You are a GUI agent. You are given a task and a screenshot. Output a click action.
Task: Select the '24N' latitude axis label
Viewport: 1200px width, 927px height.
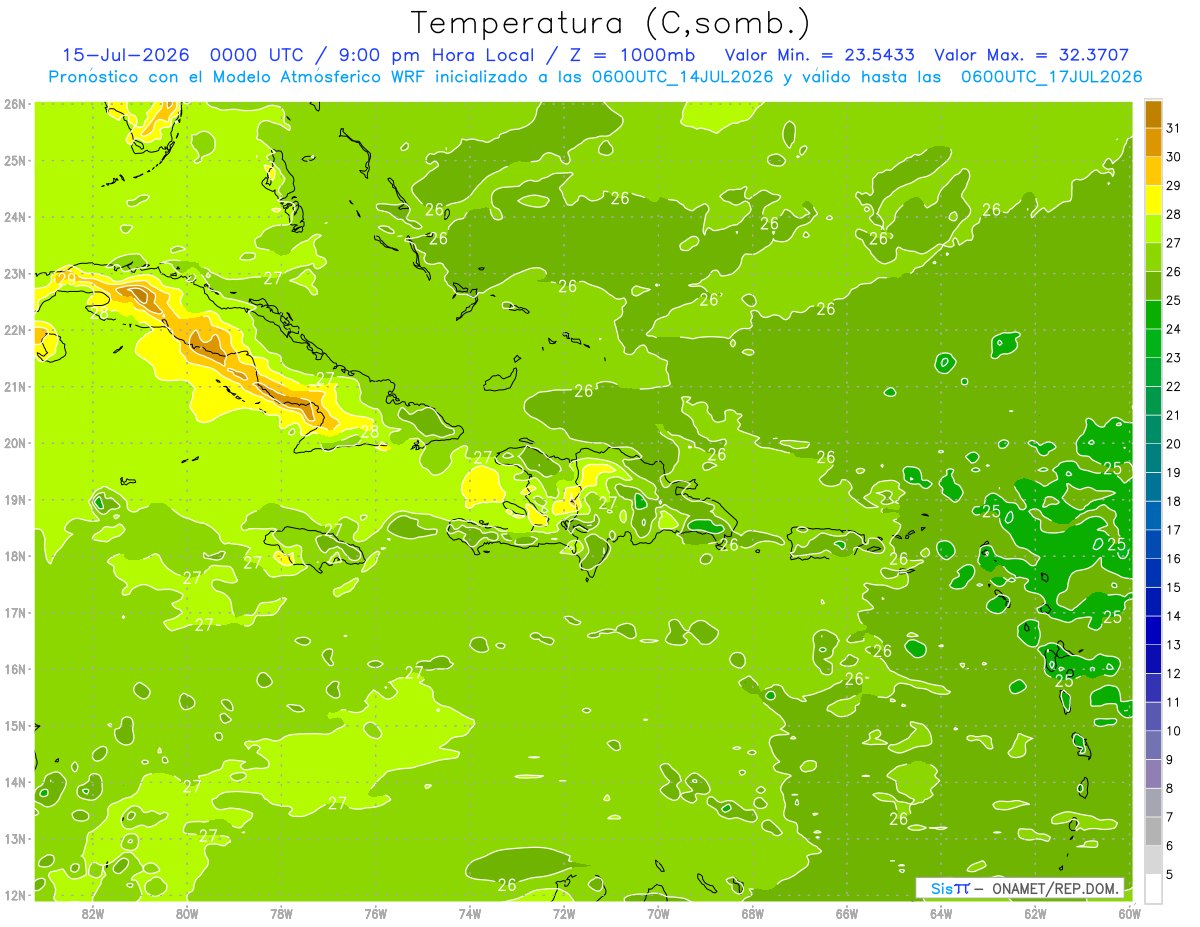pos(15,217)
